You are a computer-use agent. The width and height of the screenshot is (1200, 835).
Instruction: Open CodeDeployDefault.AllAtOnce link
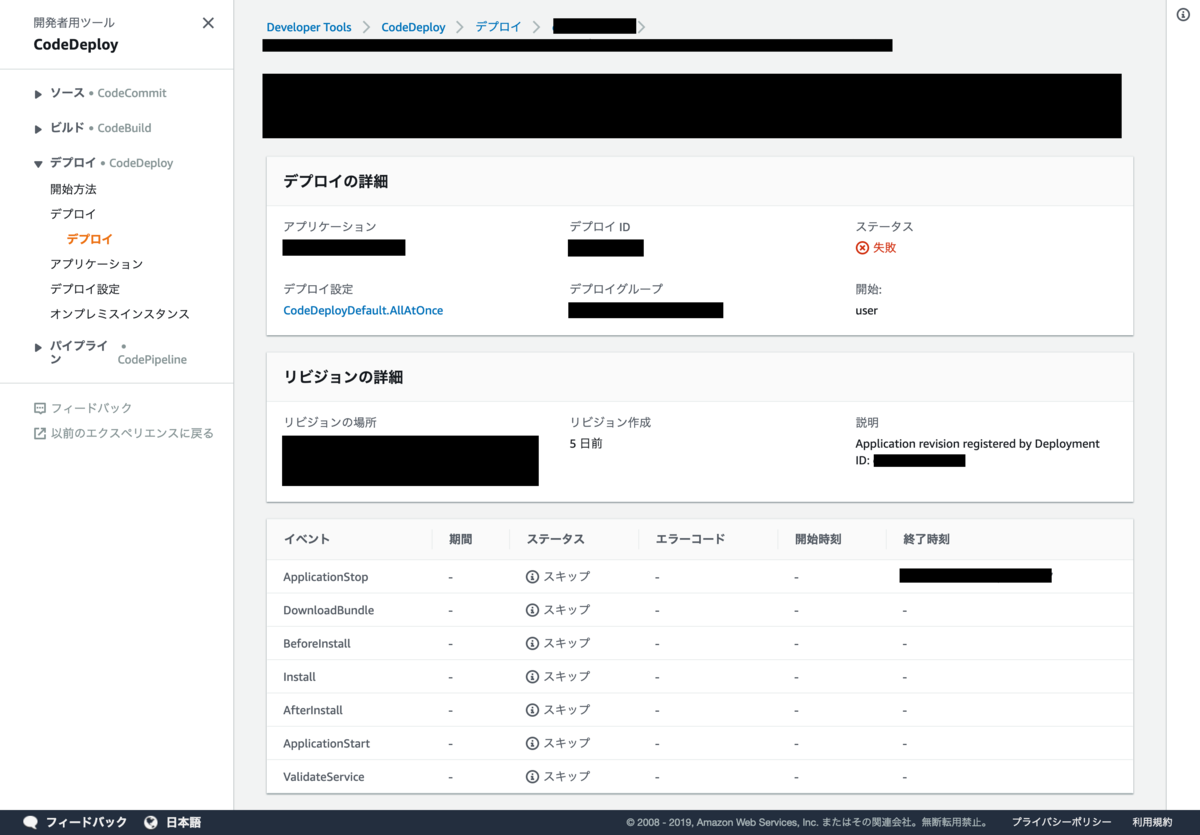click(x=363, y=311)
